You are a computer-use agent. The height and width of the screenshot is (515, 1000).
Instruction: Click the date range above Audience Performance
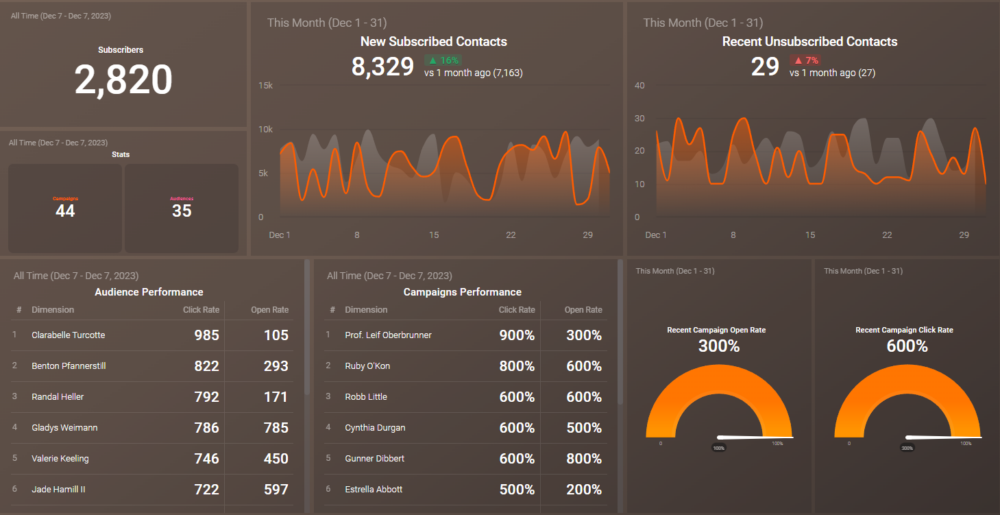(76, 276)
